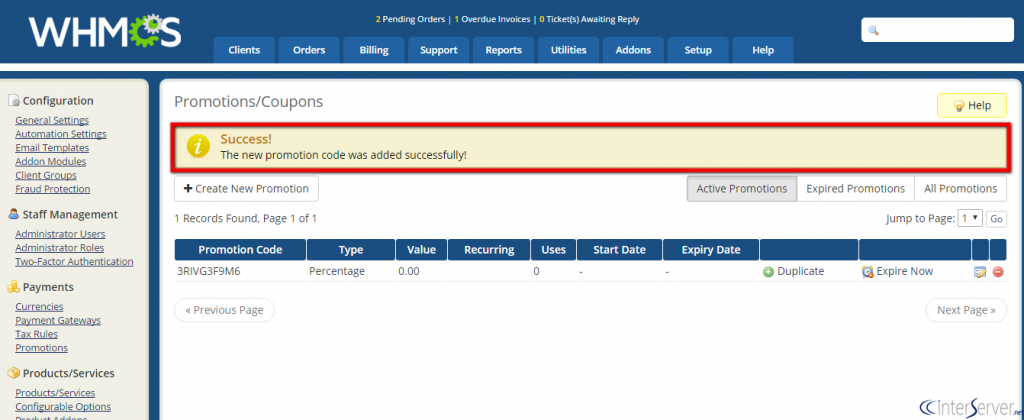Open the Clients menu tab

click(244, 50)
